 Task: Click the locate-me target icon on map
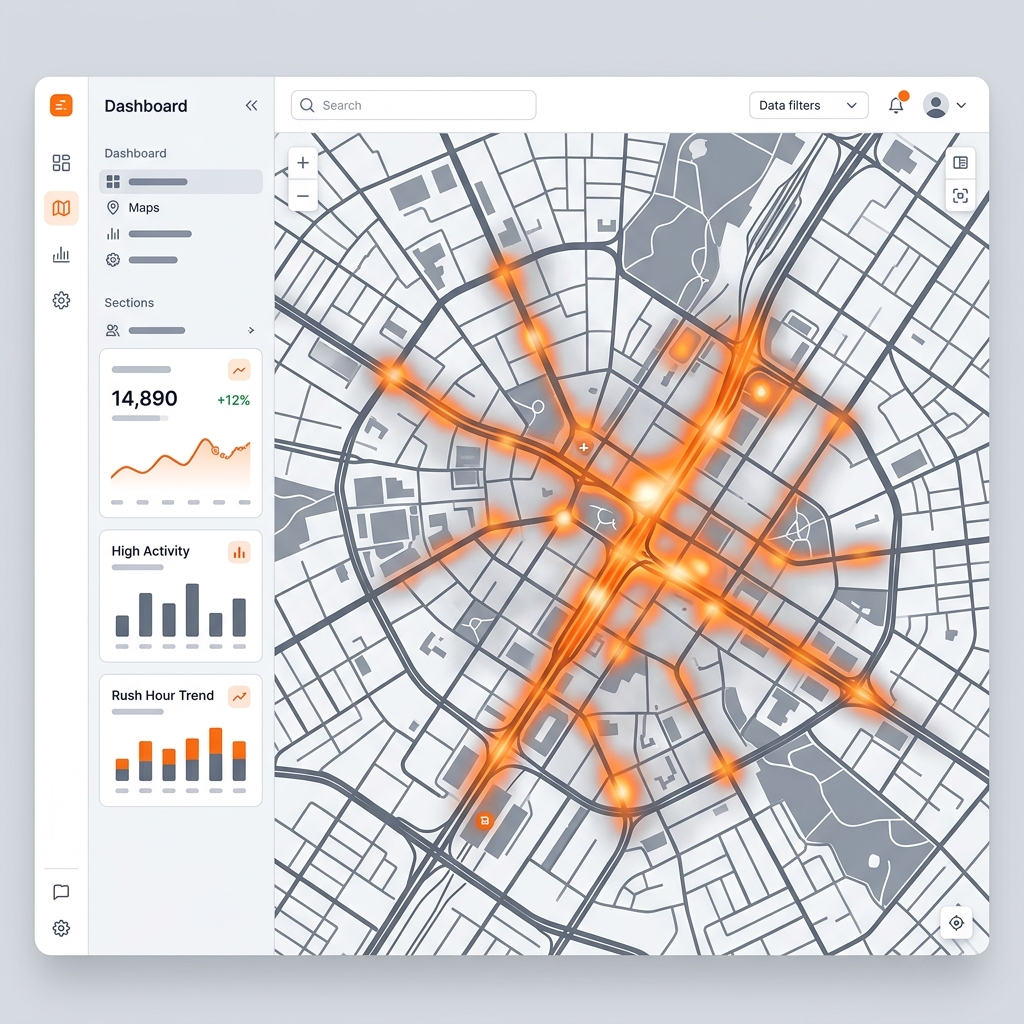click(x=956, y=922)
